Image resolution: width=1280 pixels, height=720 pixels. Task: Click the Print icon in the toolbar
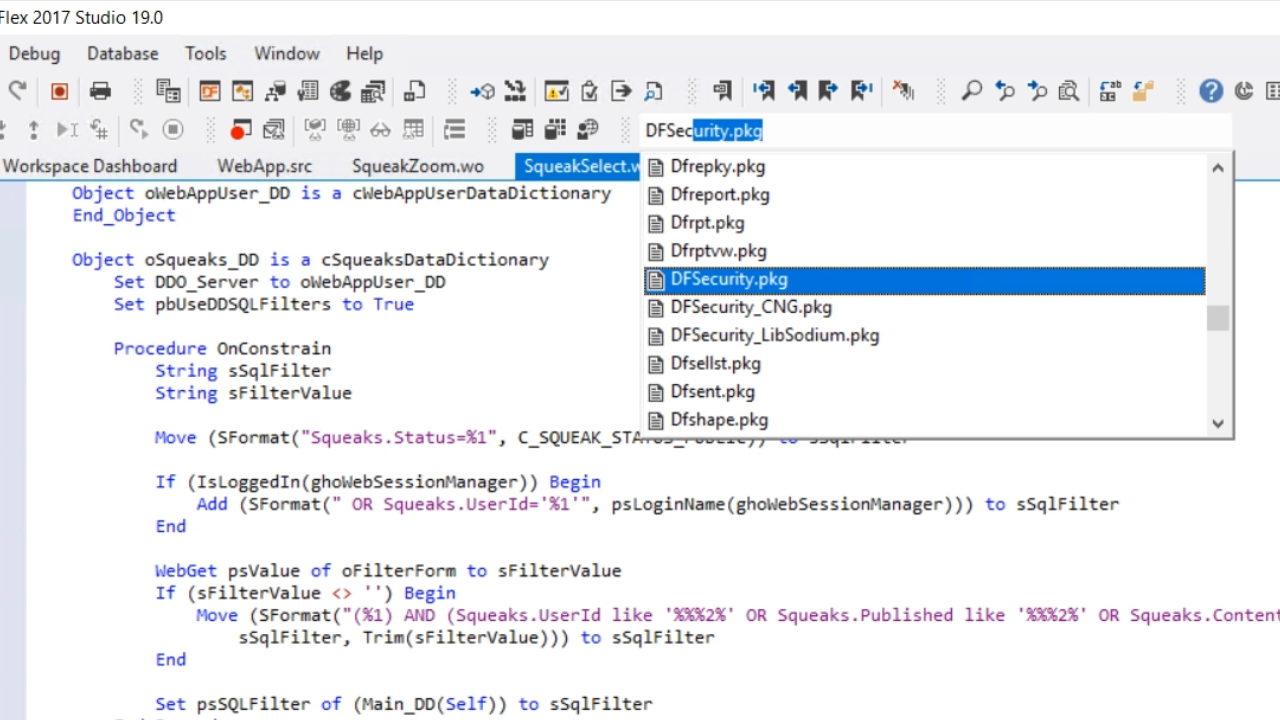click(100, 92)
